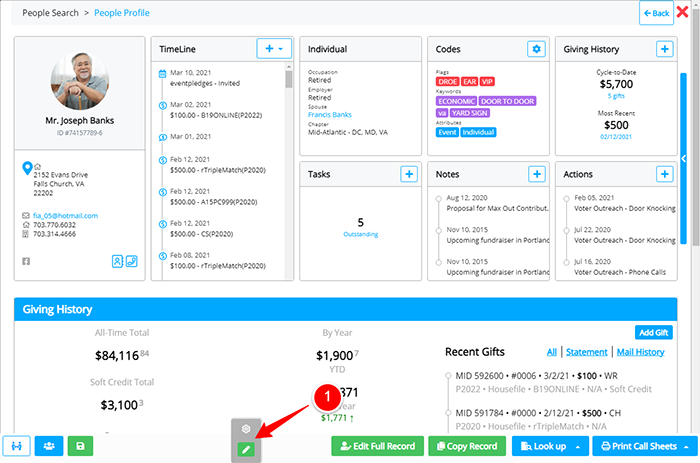Click the YARD SIGN keyword tag
This screenshot has height=463, width=700.
click(470, 113)
